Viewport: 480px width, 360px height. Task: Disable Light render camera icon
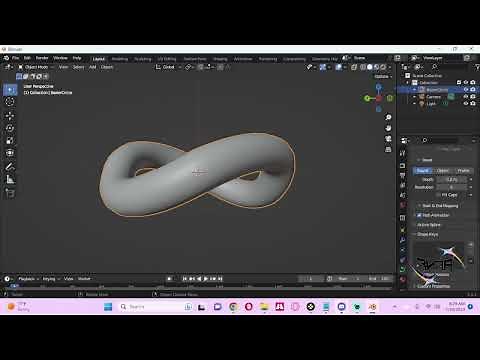[473, 104]
